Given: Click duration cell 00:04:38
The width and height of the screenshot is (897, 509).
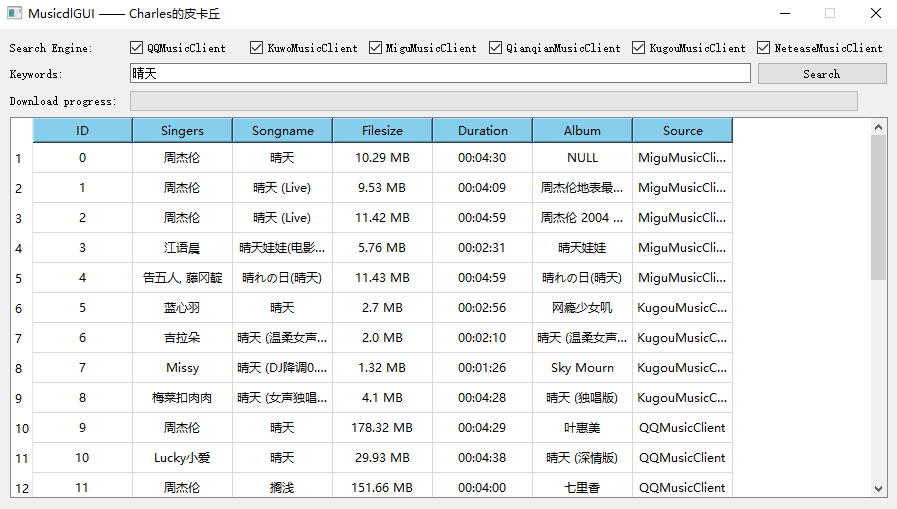Looking at the screenshot, I should click(482, 458).
